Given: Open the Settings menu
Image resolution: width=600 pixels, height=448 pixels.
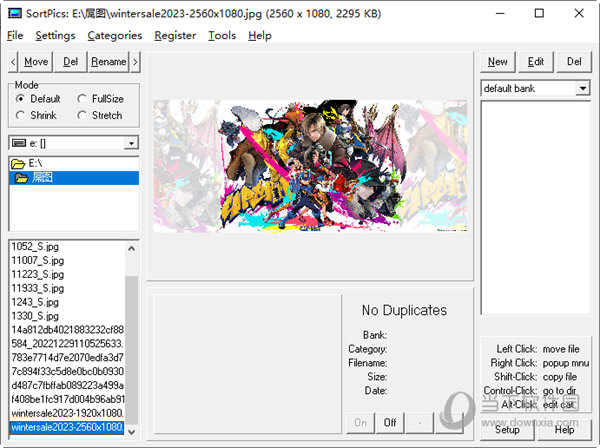Looking at the screenshot, I should (x=55, y=36).
